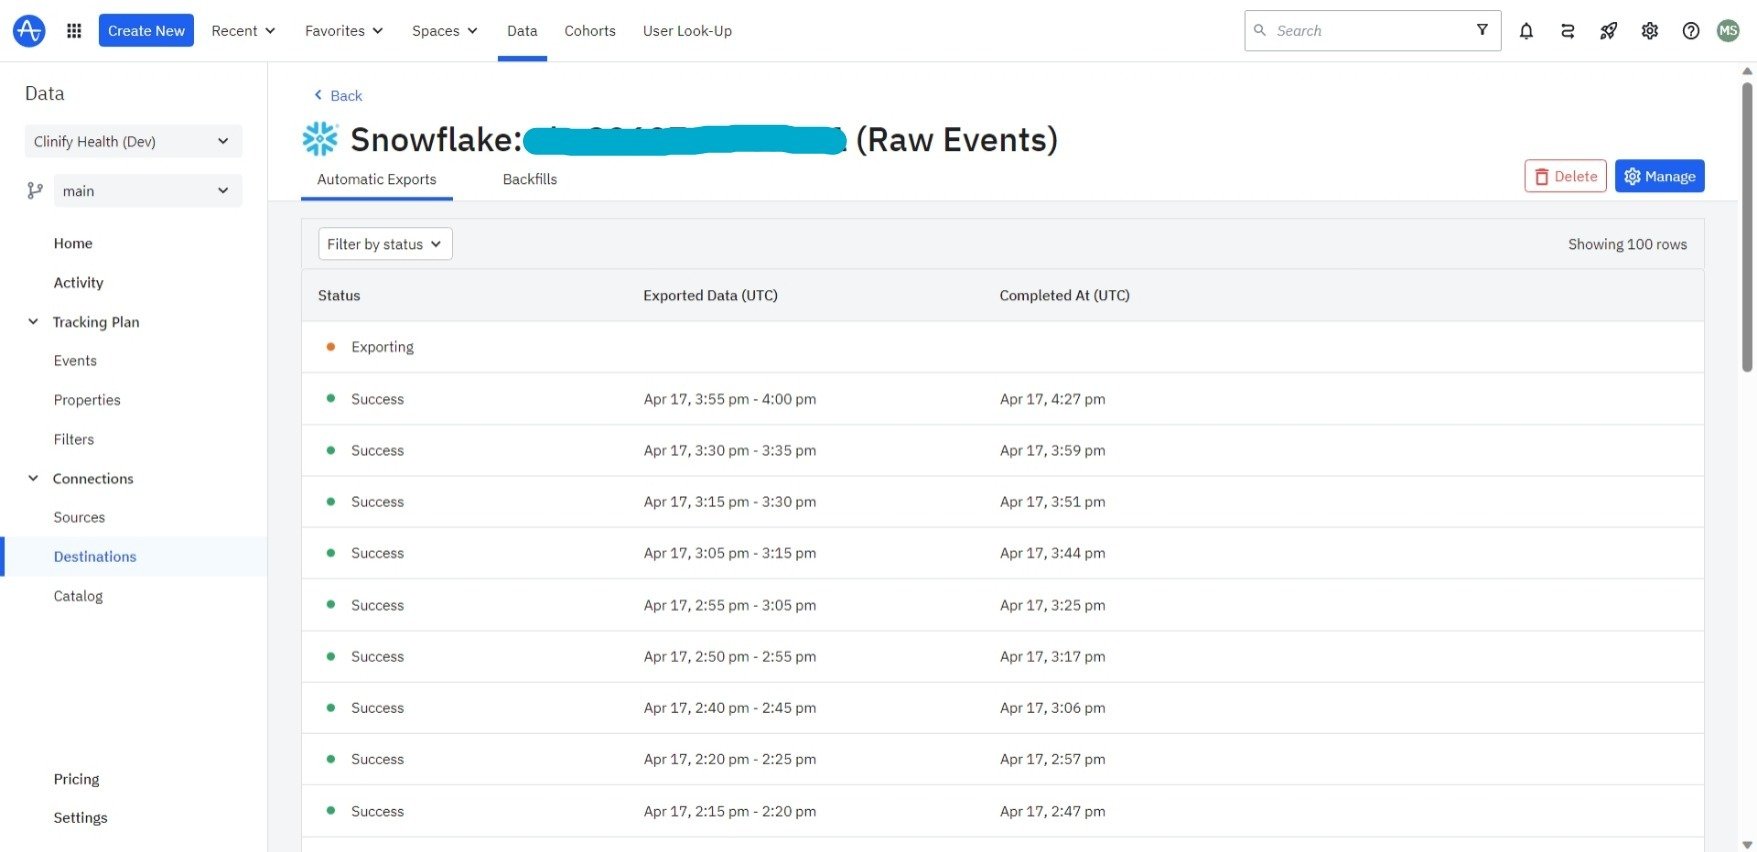Expand the Clinify Health (Dev) project selector
Screen dimensions: 1757x852
point(133,141)
